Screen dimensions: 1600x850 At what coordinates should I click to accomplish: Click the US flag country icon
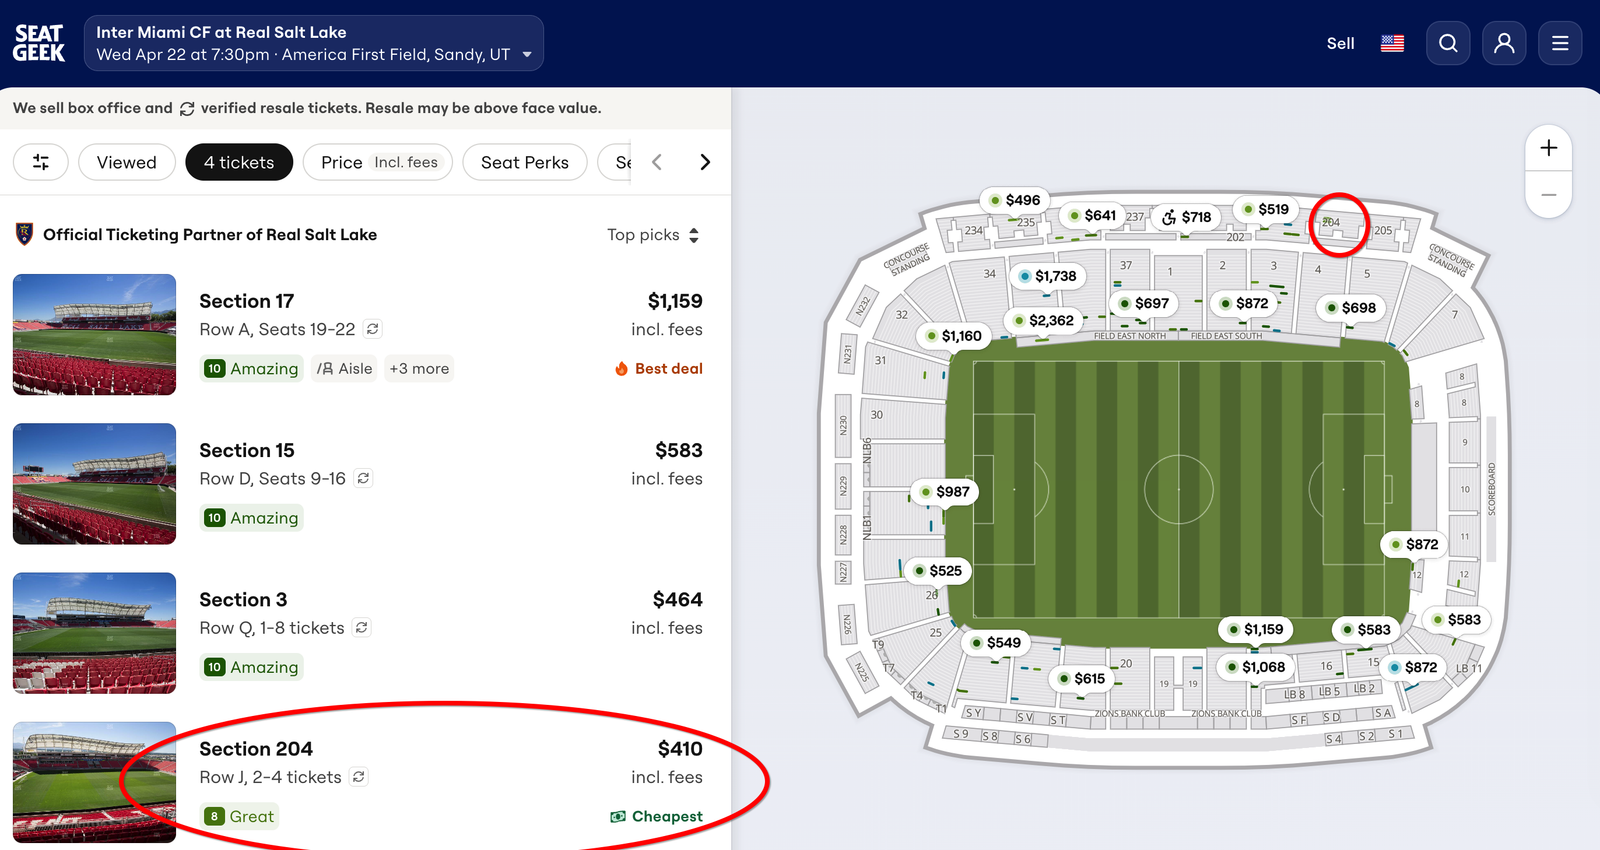[x=1392, y=43]
